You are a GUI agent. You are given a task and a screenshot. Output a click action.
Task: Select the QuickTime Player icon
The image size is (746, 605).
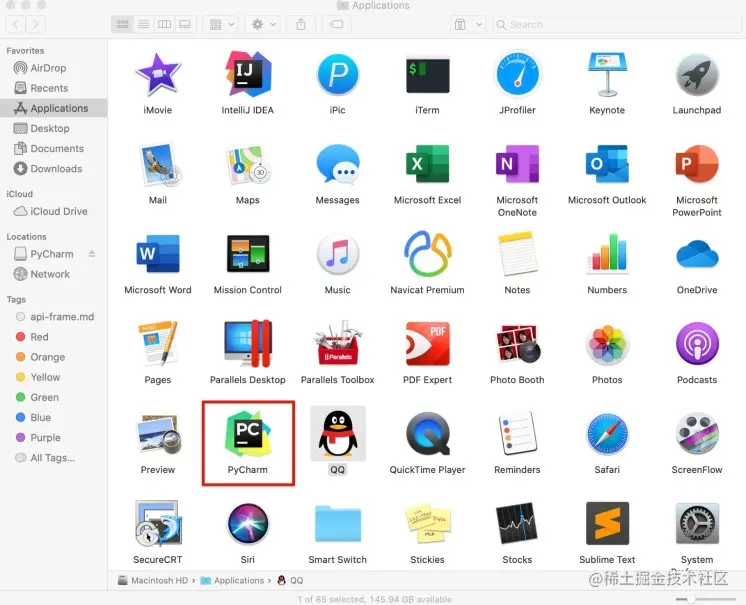(428, 434)
